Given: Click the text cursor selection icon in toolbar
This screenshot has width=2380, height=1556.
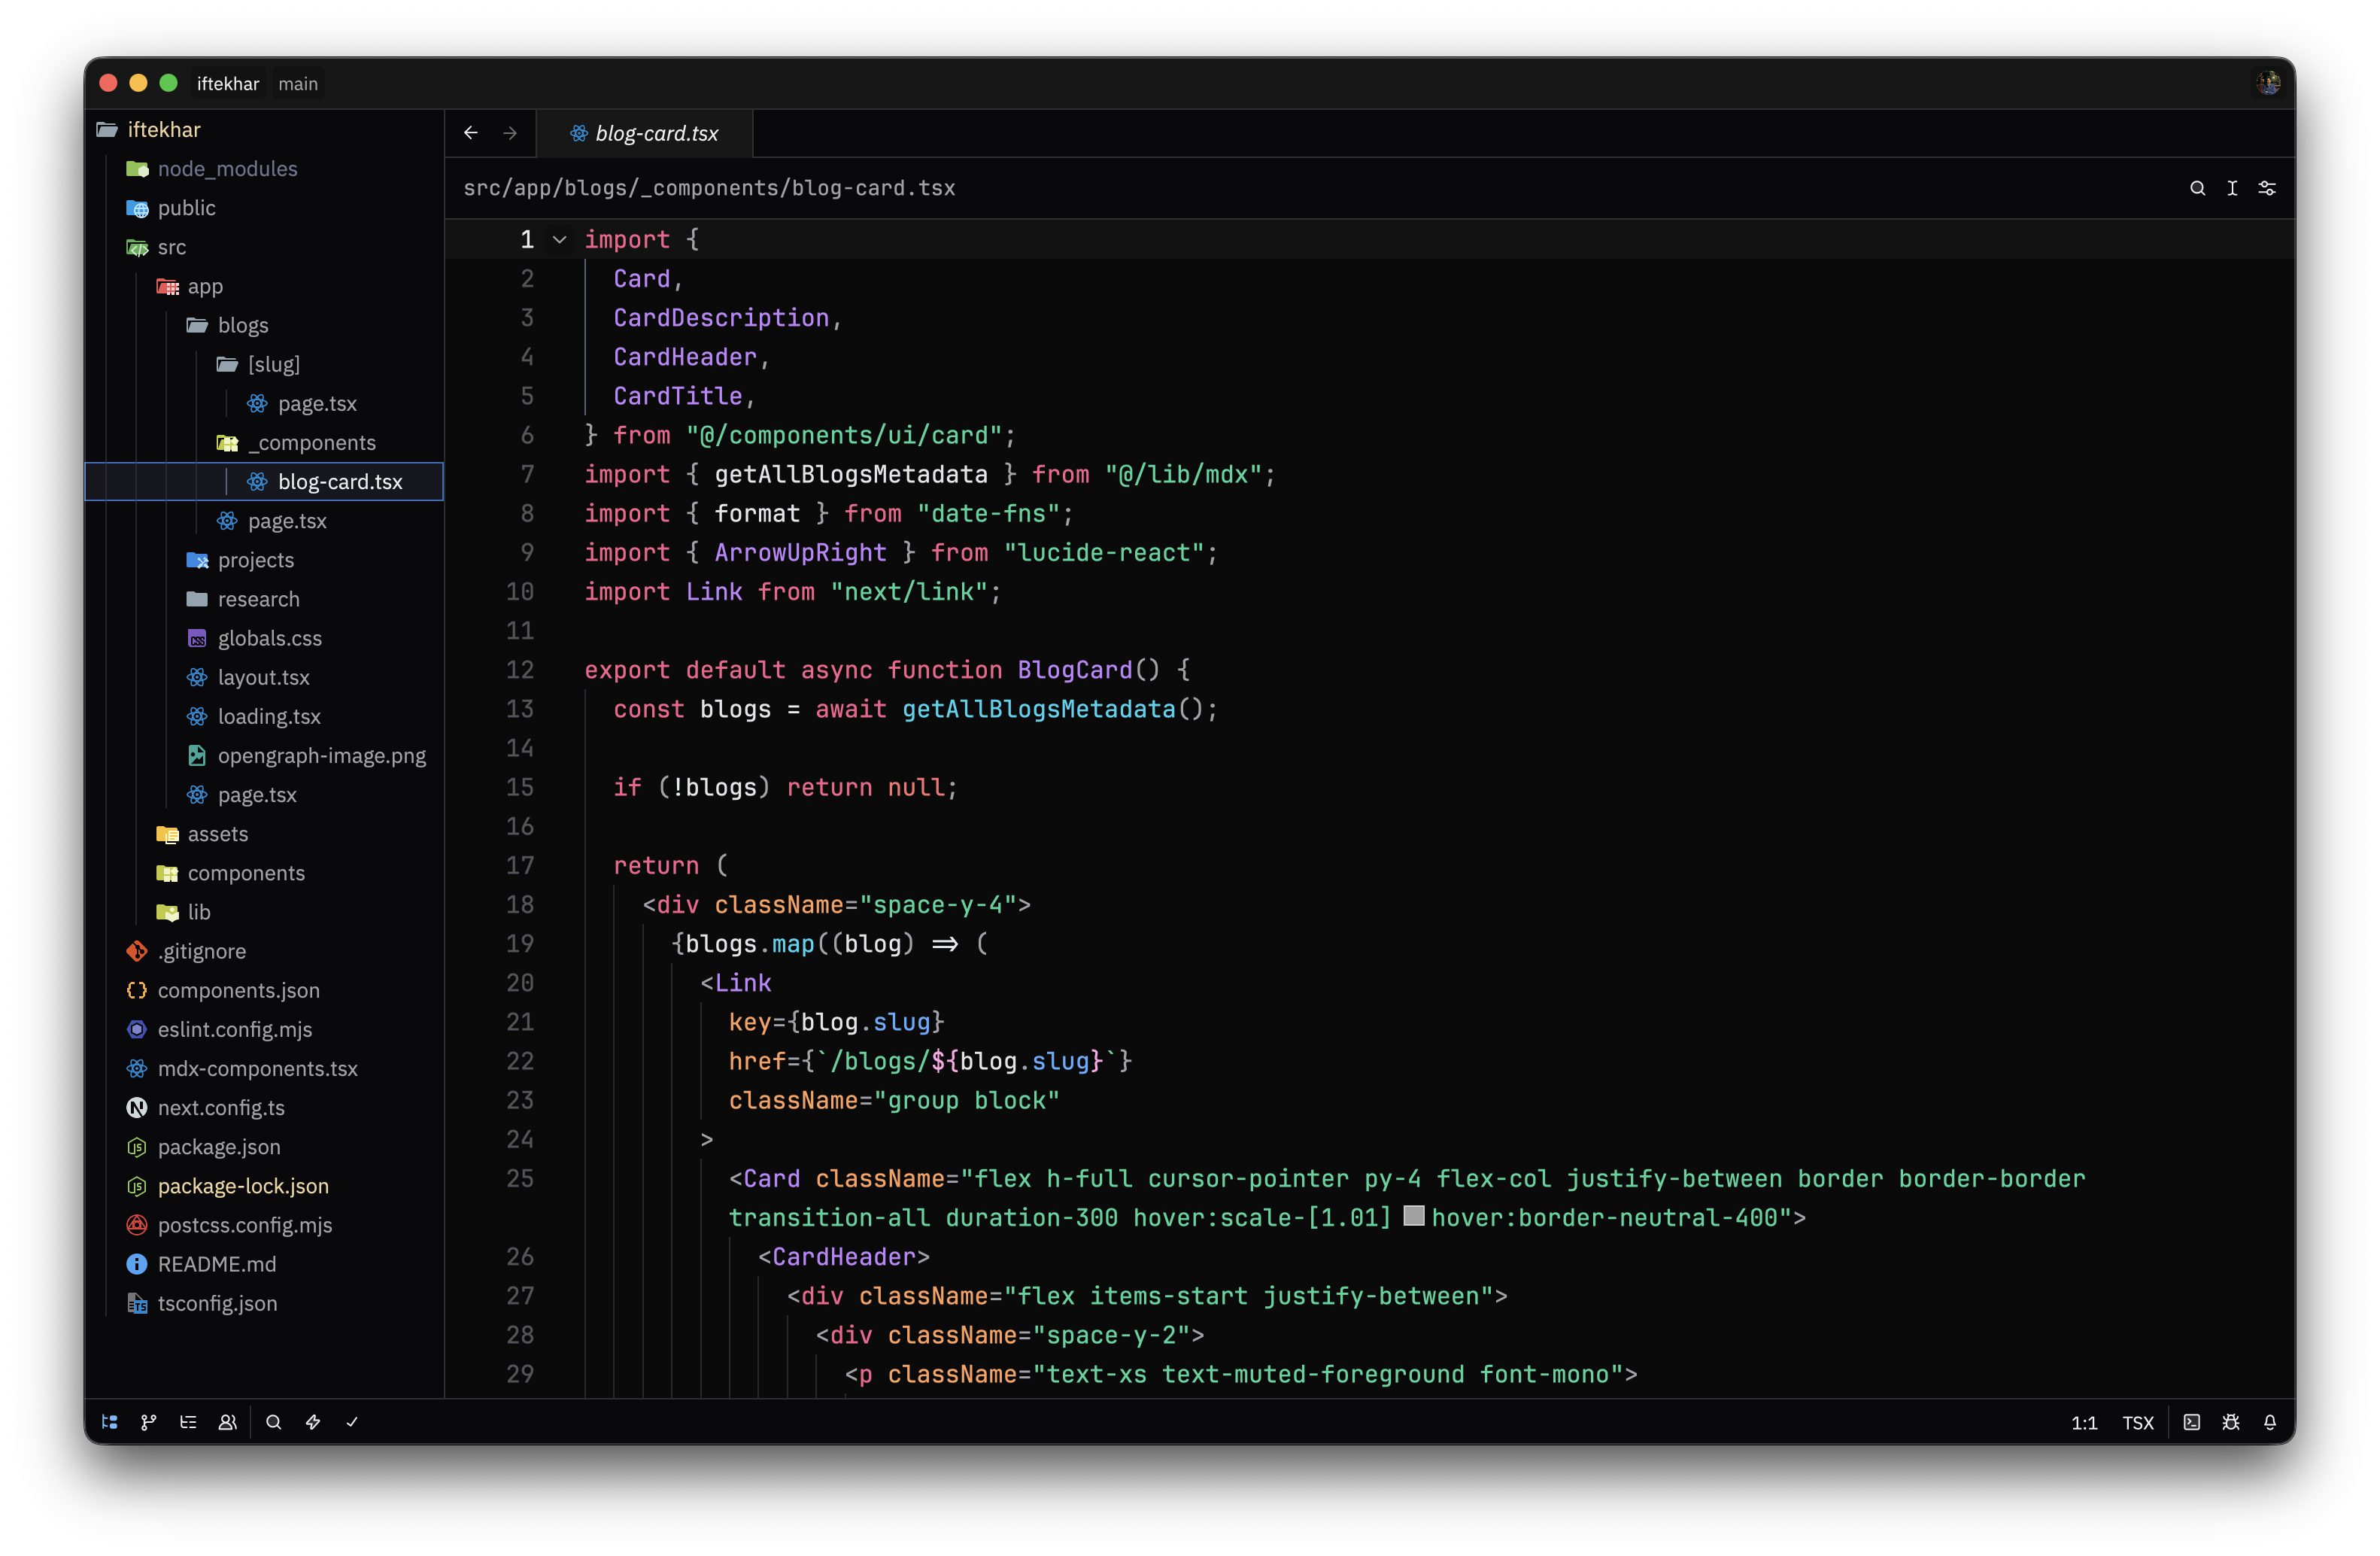Looking at the screenshot, I should [2232, 188].
